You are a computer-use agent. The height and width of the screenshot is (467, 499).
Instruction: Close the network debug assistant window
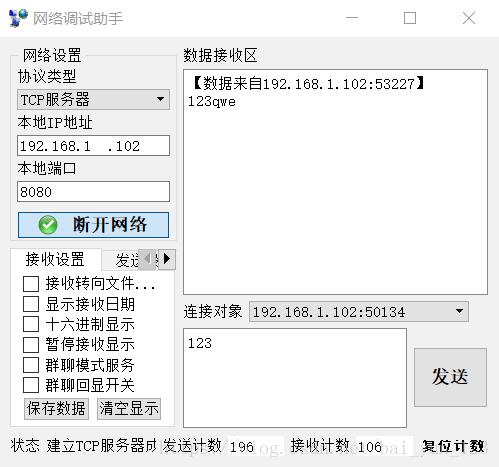click(x=469, y=18)
